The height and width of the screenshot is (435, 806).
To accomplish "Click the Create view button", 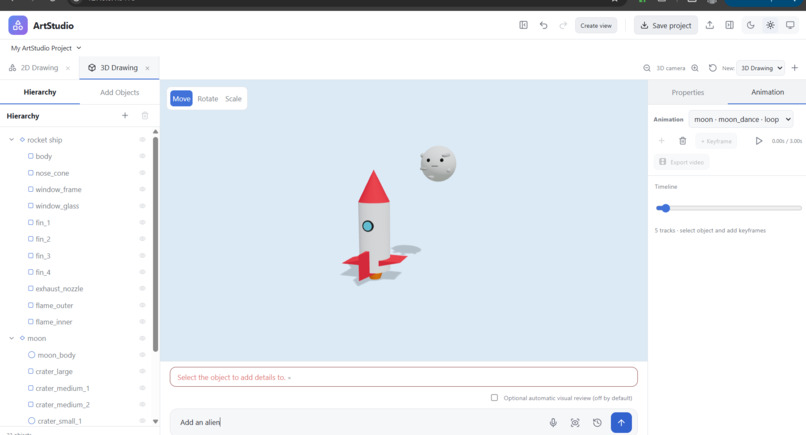I will (x=596, y=25).
